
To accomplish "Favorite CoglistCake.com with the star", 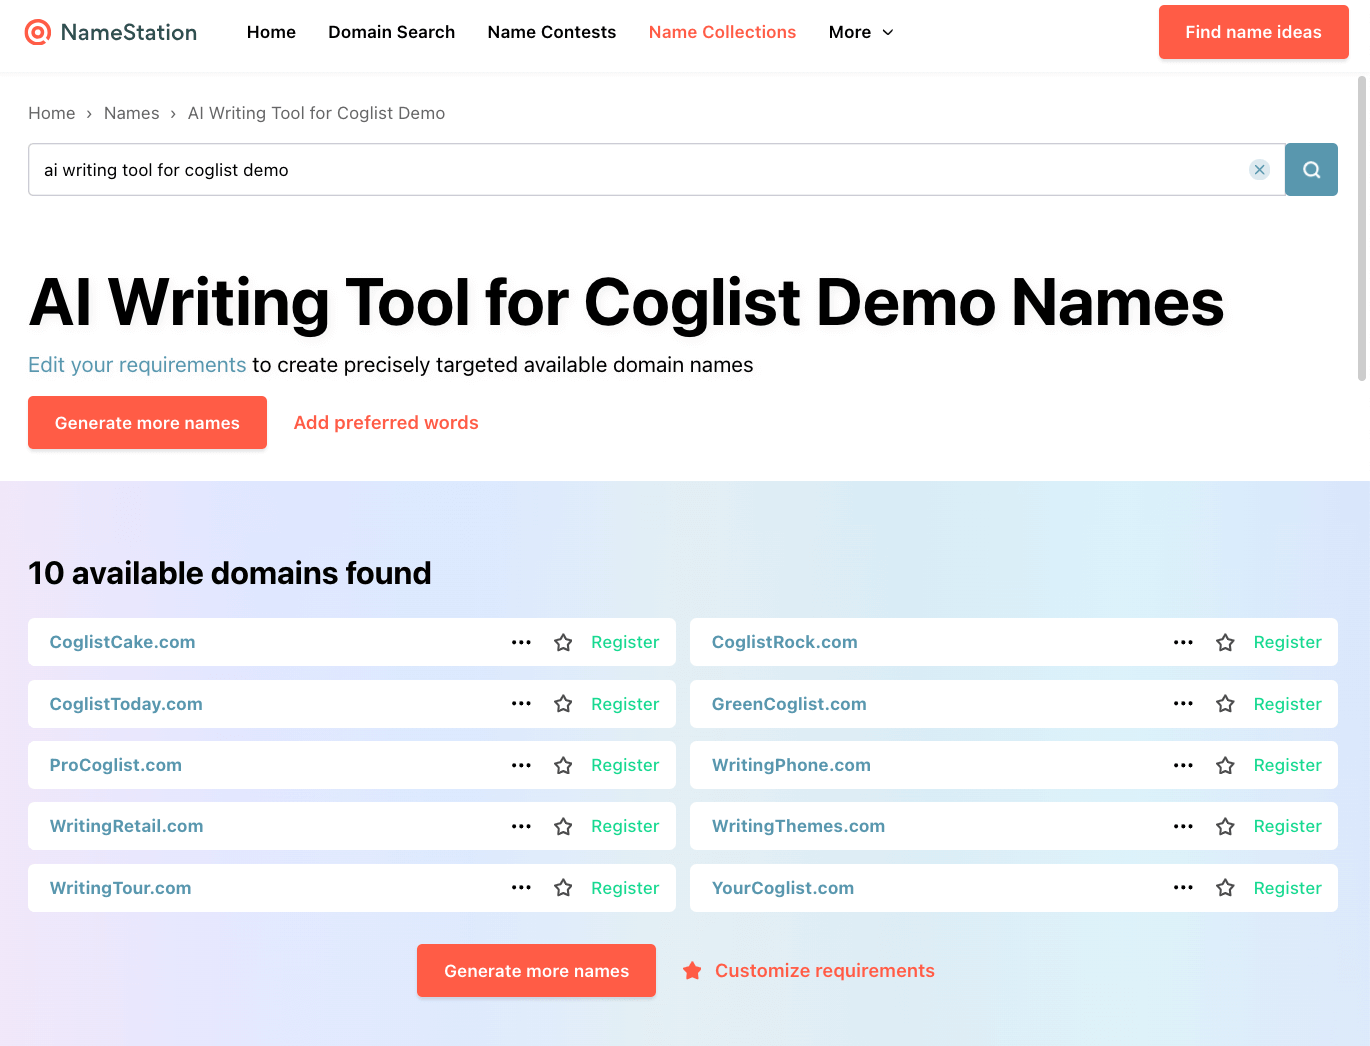I will (563, 642).
